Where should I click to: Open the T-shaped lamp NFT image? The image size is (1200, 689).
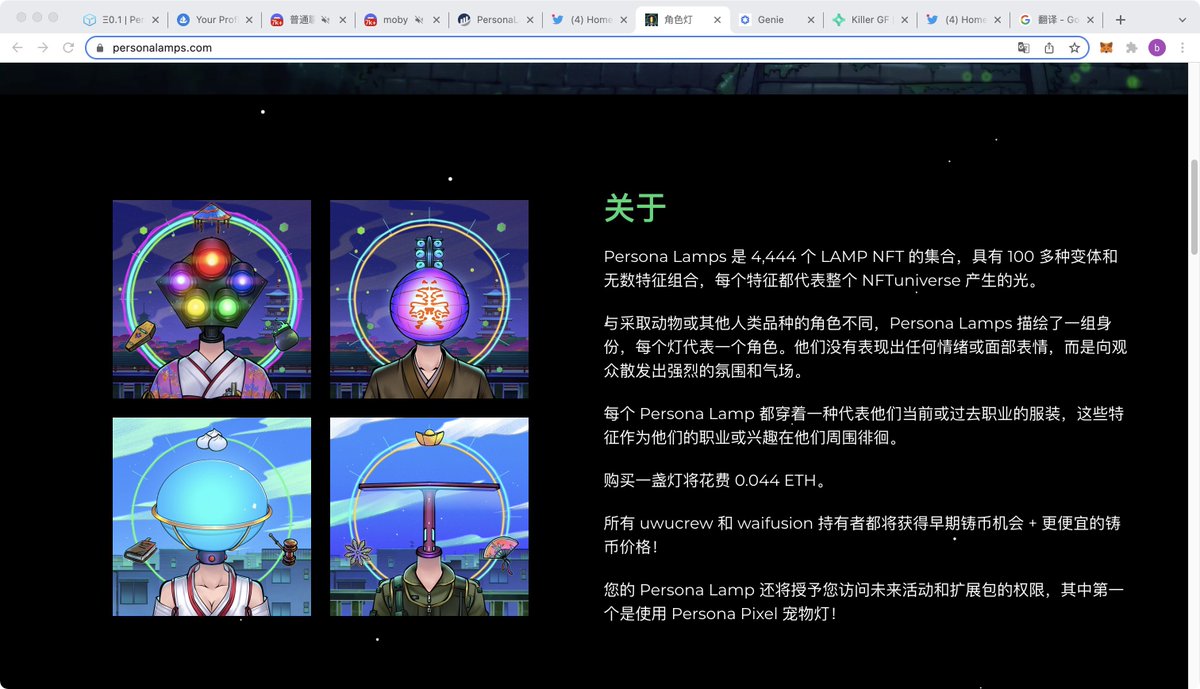click(429, 517)
